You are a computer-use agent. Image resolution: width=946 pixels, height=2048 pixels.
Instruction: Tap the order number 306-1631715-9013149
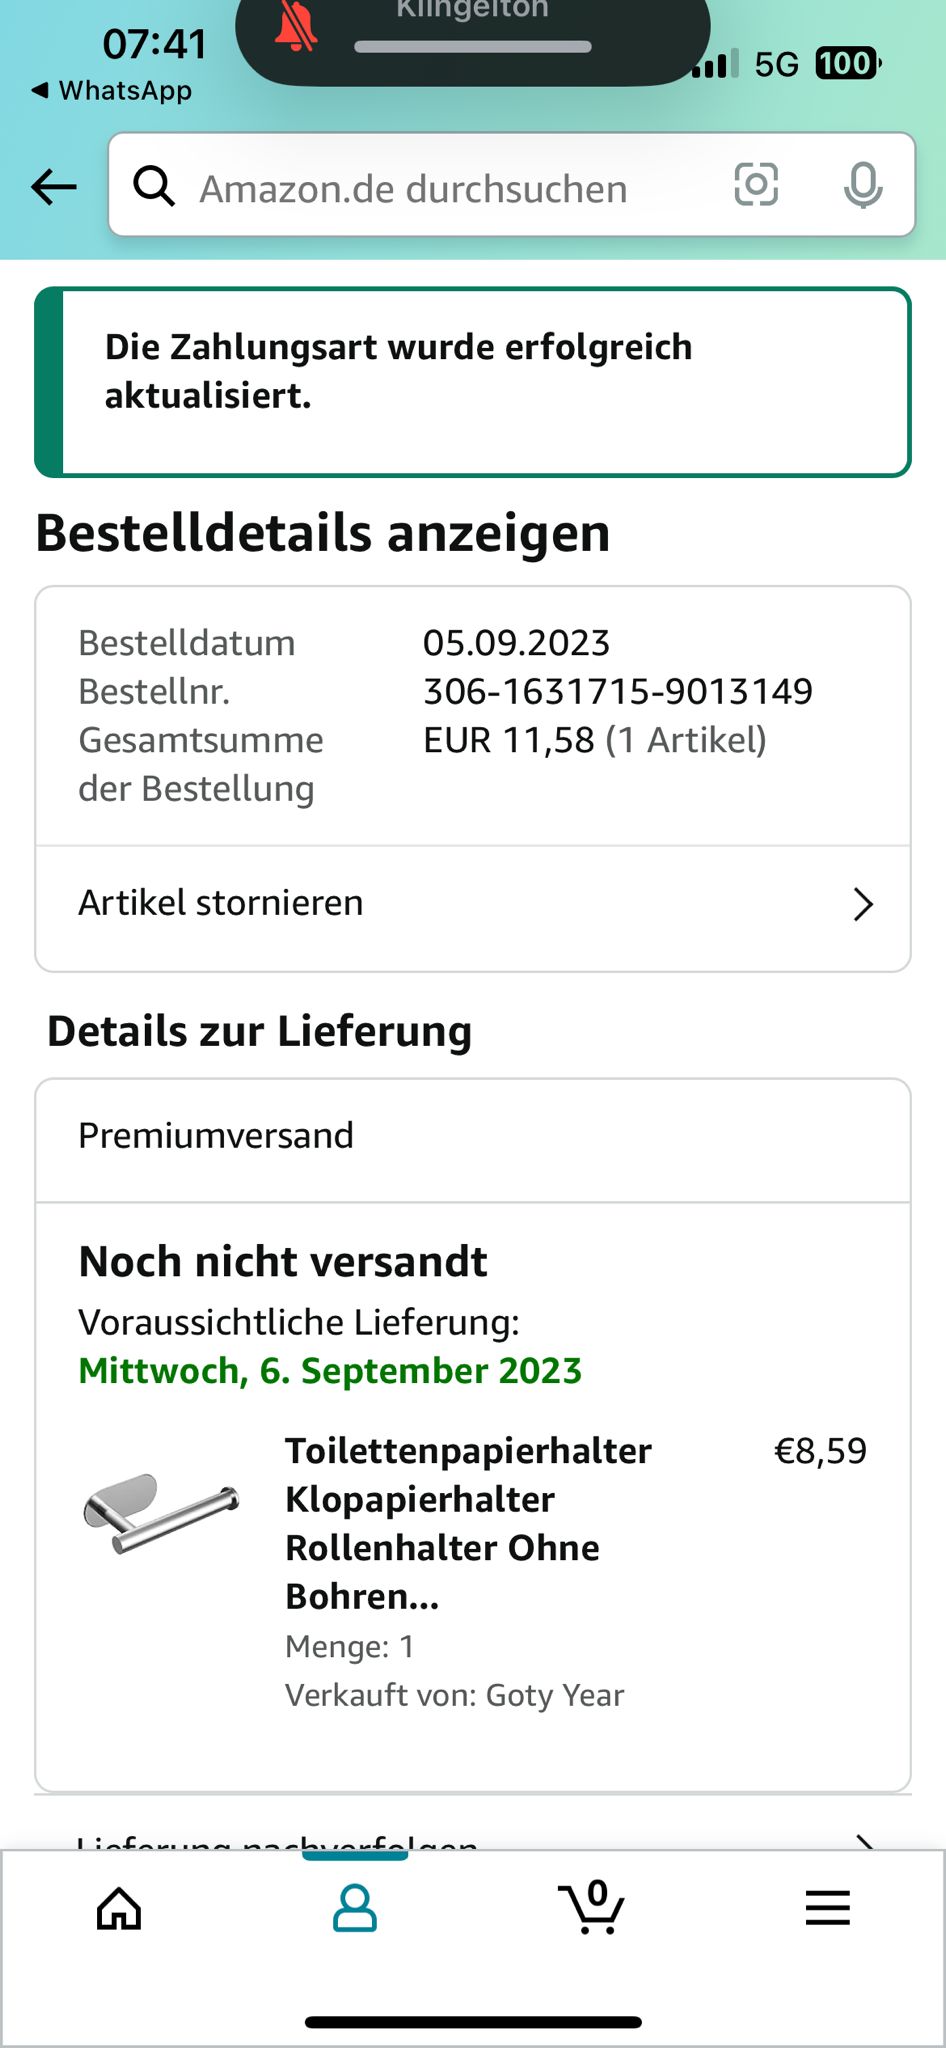pos(617,691)
